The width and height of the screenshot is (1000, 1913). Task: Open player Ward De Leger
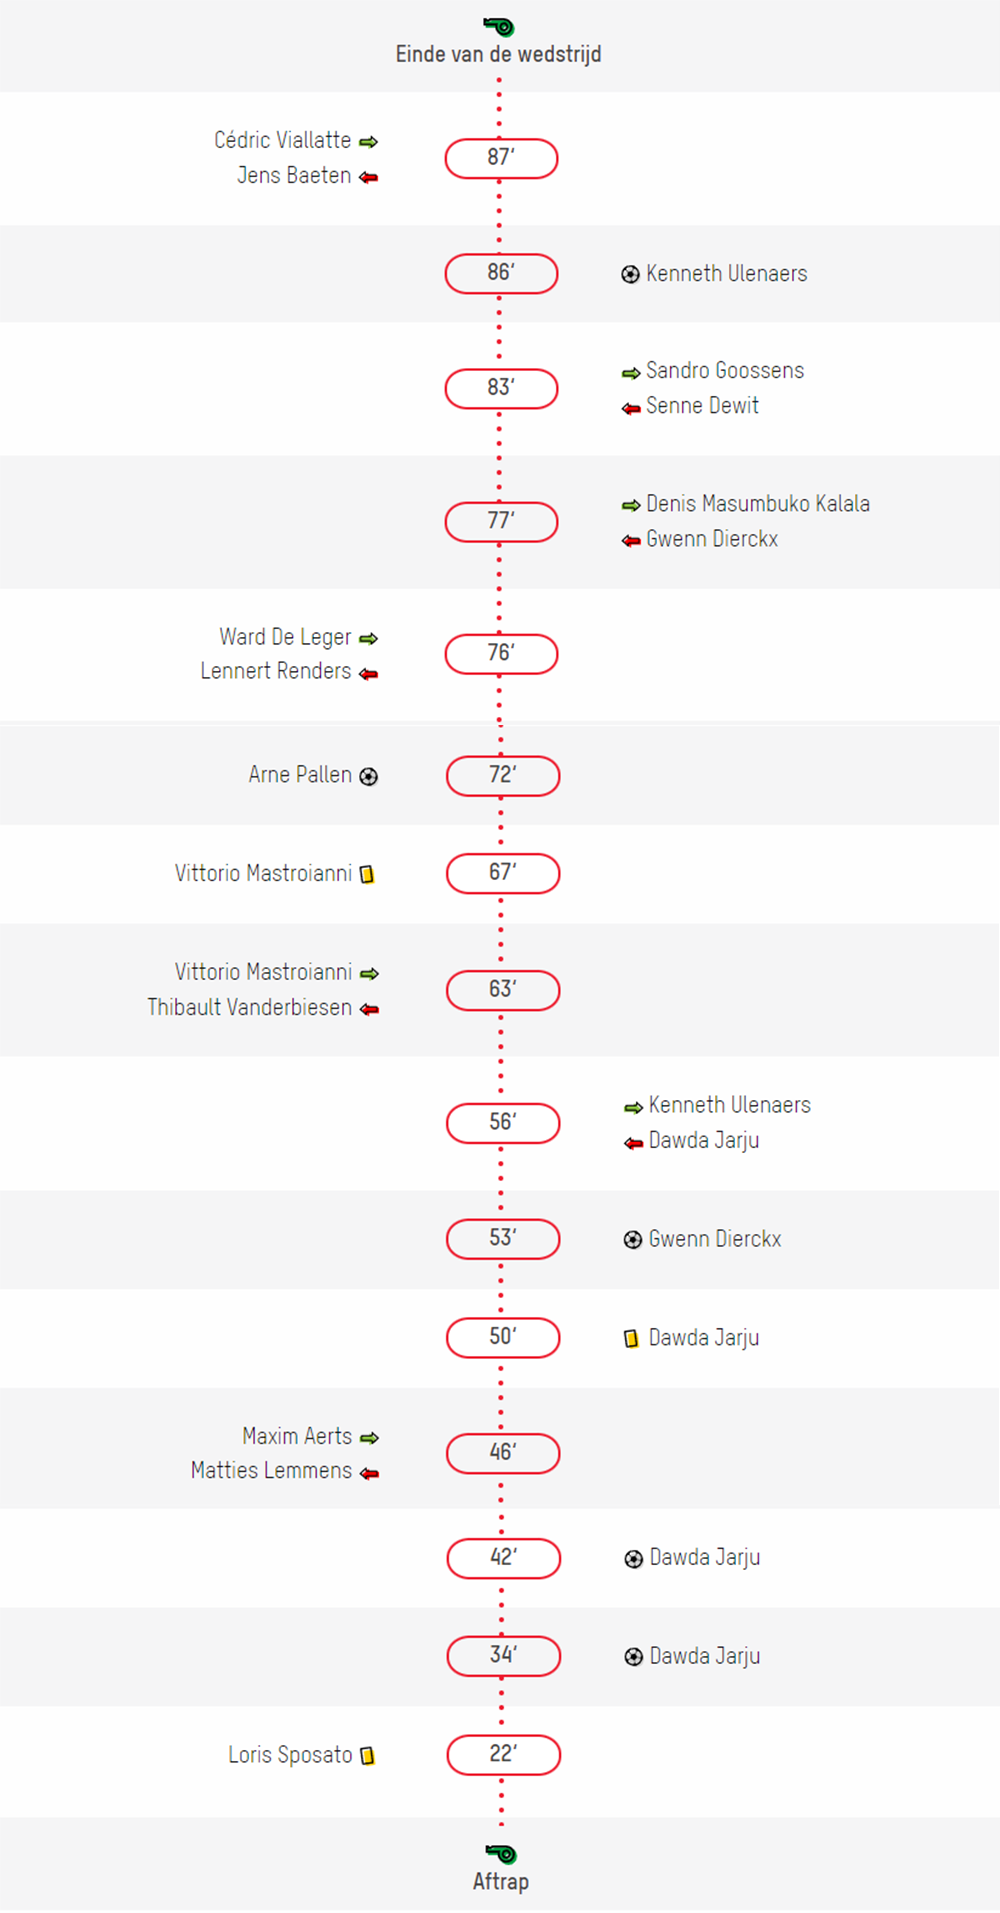[x=286, y=637]
